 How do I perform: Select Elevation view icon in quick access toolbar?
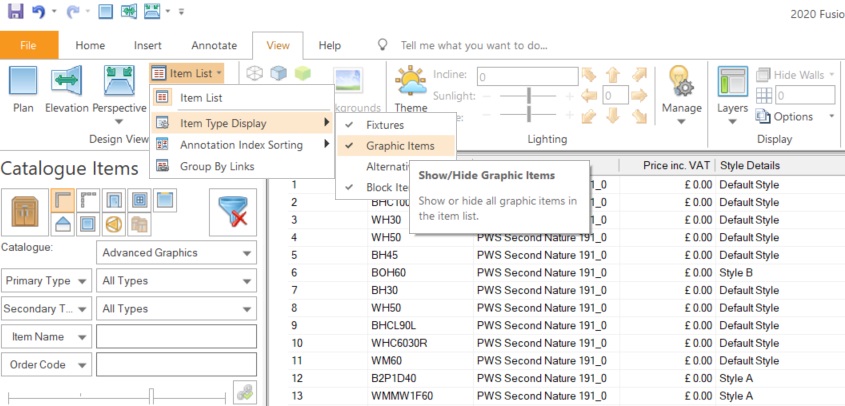pyautogui.click(x=129, y=11)
